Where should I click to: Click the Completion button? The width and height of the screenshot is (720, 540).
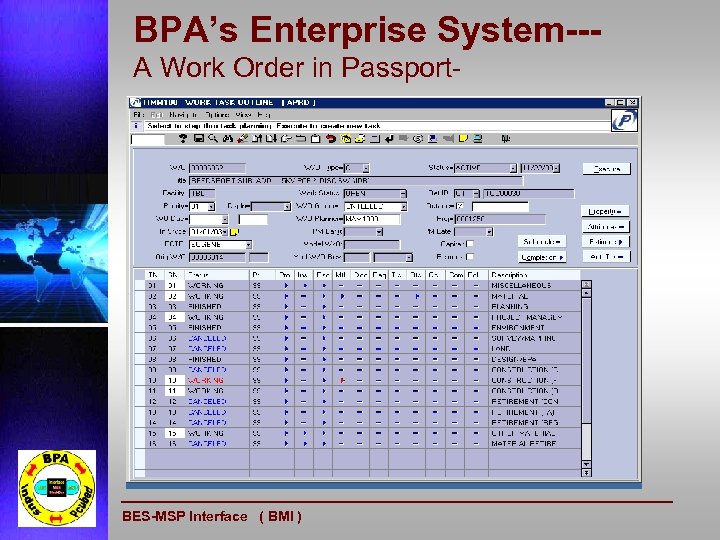pyautogui.click(x=542, y=257)
